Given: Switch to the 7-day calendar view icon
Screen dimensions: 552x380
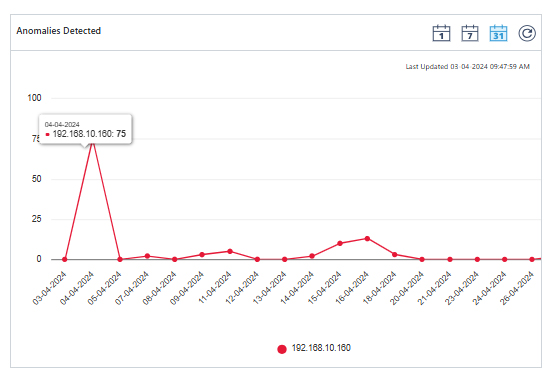Looking at the screenshot, I should tap(470, 33).
